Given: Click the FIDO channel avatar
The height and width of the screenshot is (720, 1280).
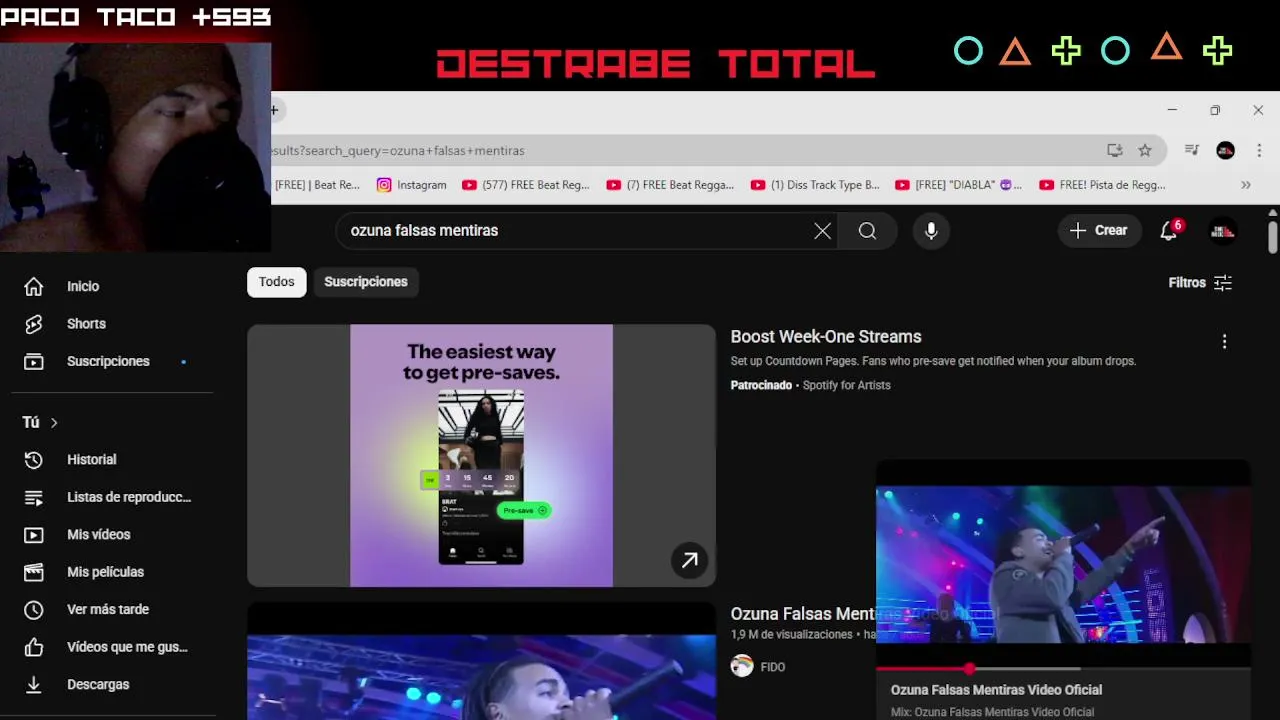Looking at the screenshot, I should [x=742, y=666].
